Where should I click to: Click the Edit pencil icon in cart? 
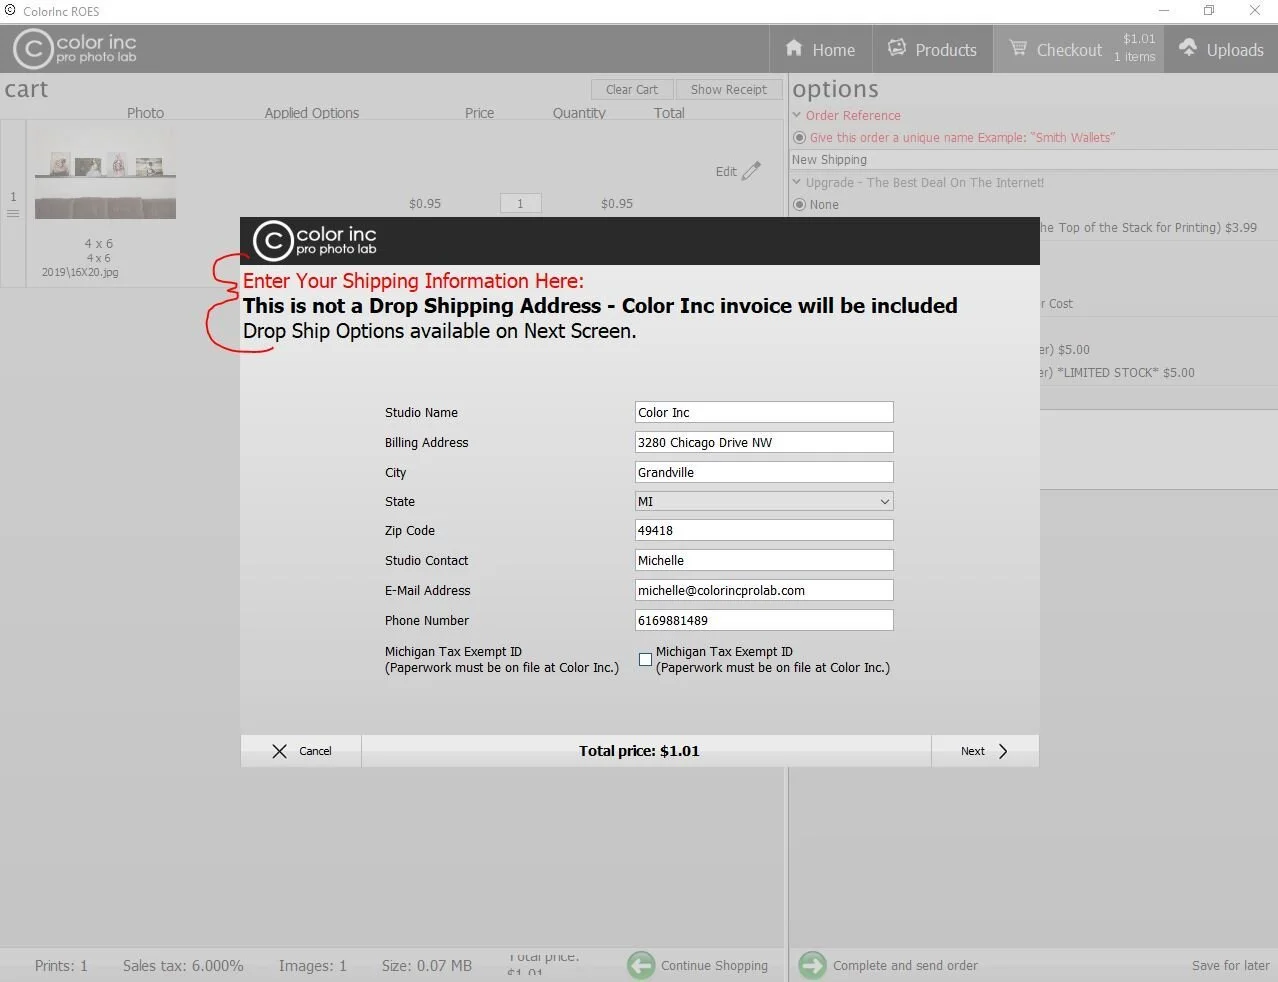tap(751, 171)
